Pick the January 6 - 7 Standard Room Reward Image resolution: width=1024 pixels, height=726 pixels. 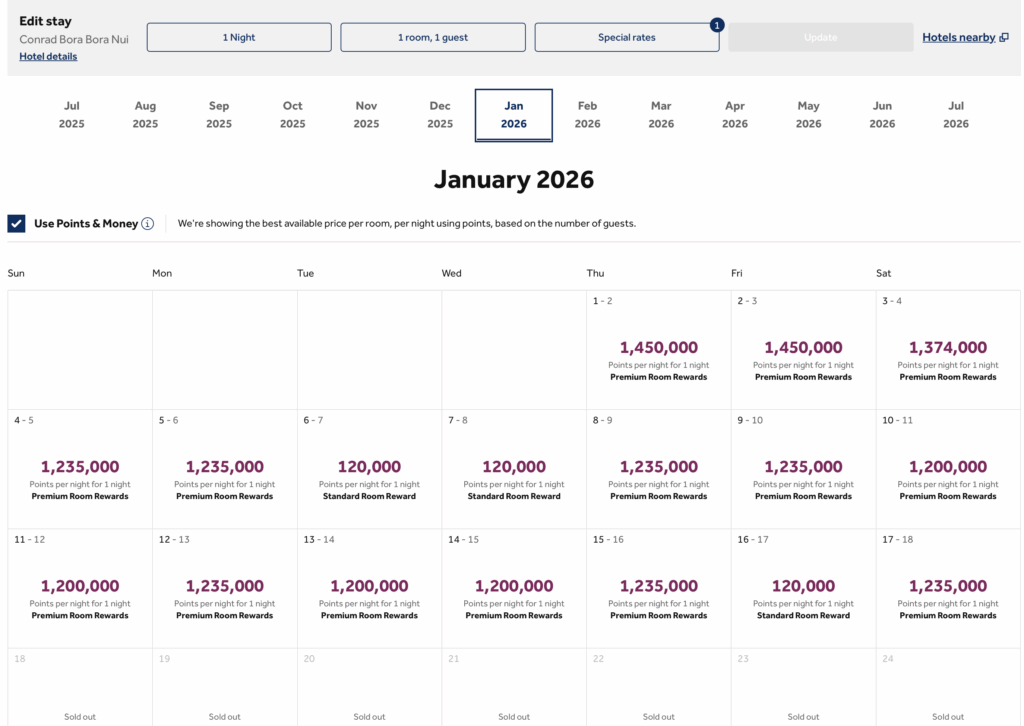point(369,470)
